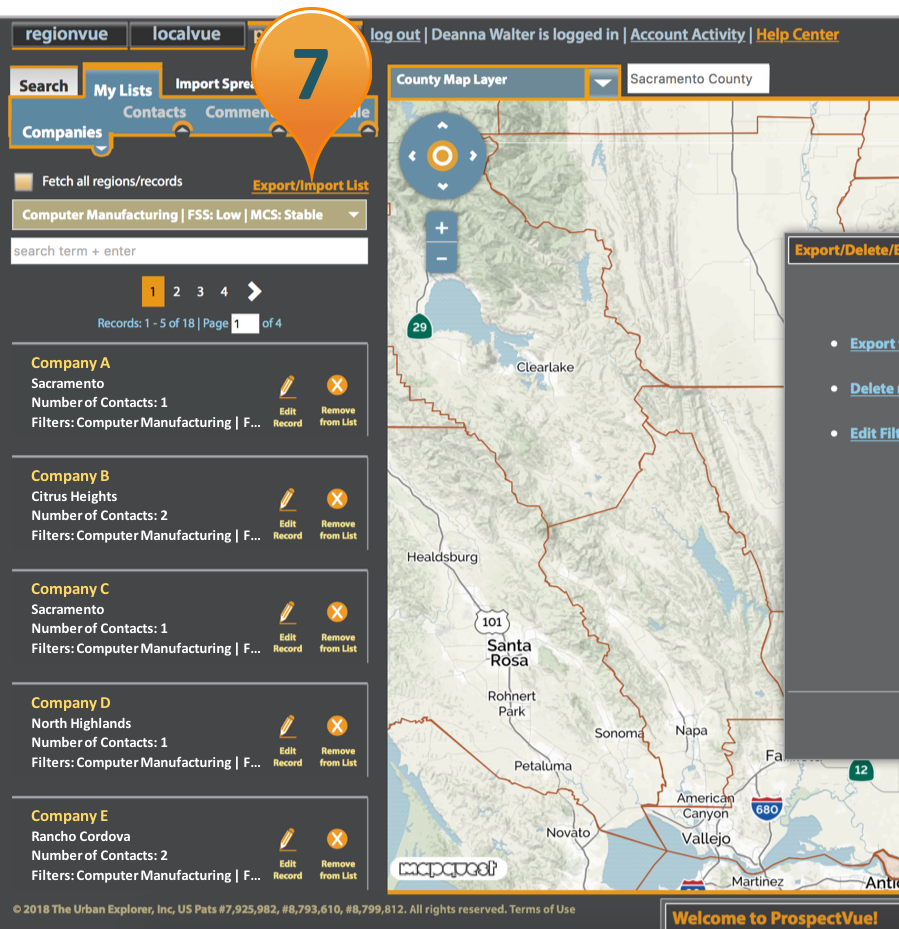899x929 pixels.
Task: Click Santa Rosa label on map
Action: (509, 652)
